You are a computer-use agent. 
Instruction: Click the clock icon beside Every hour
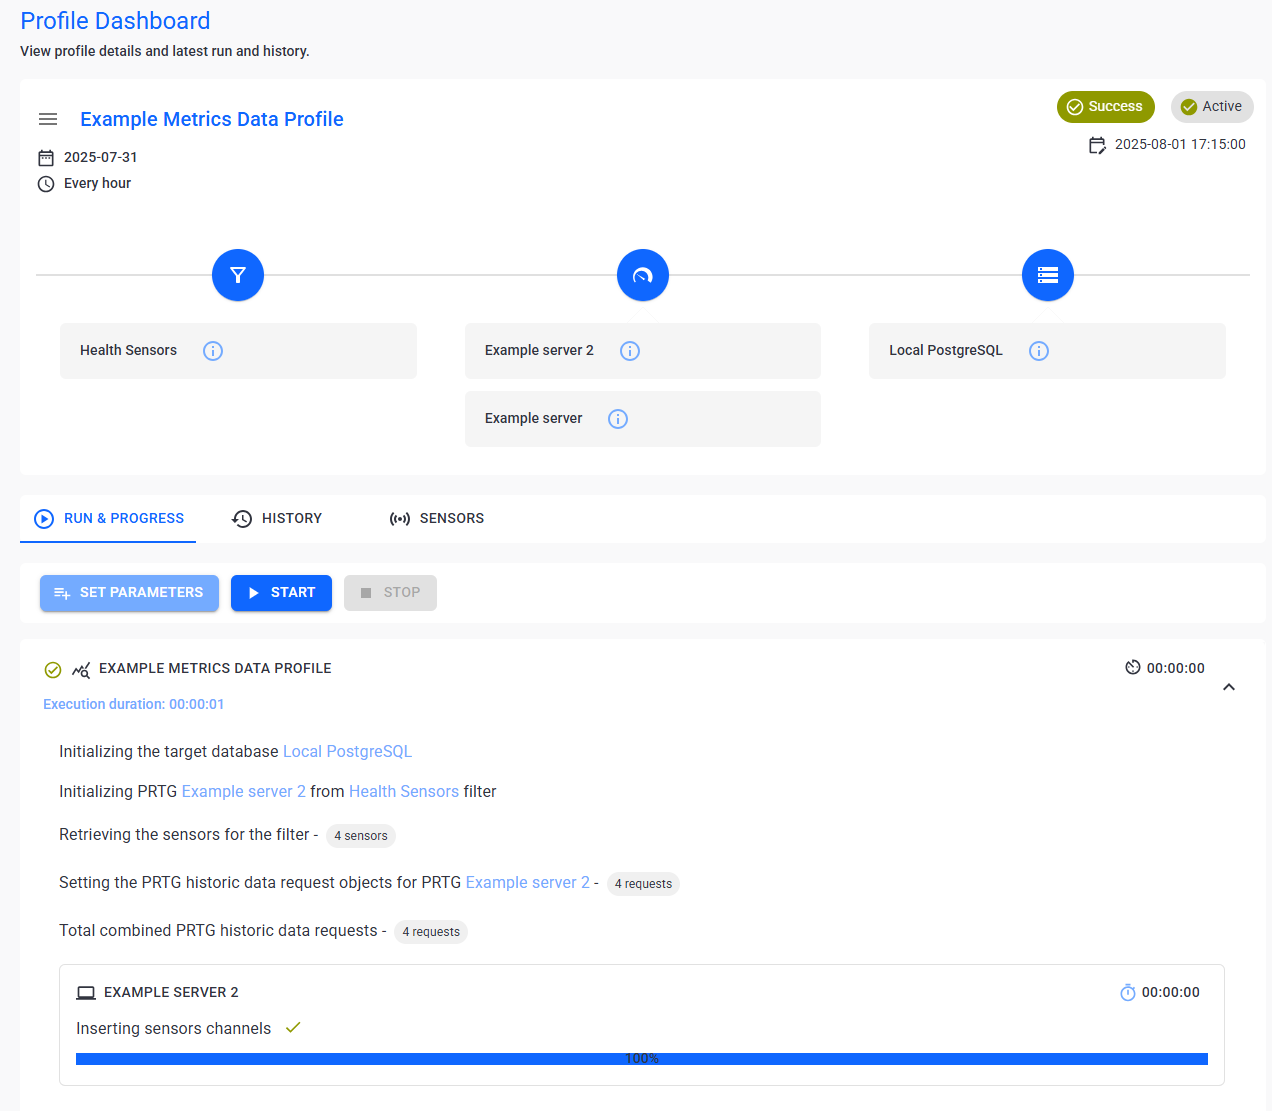[x=46, y=184]
